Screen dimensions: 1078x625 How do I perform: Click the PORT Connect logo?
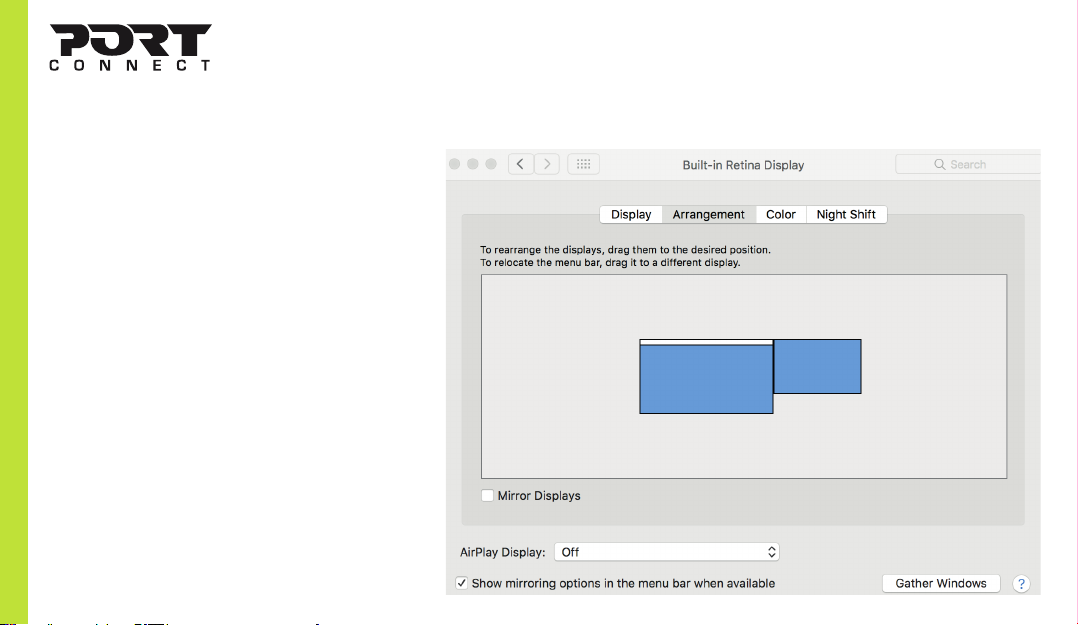[130, 47]
